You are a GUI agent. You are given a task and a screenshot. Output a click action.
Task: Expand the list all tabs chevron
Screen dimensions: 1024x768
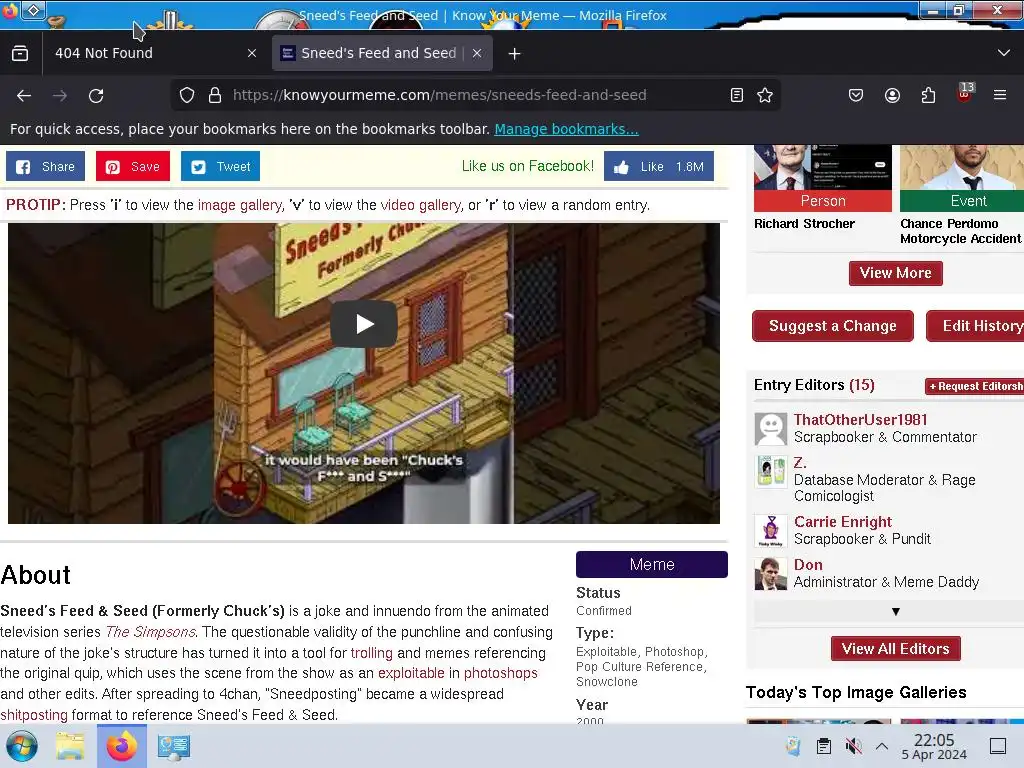click(1004, 53)
